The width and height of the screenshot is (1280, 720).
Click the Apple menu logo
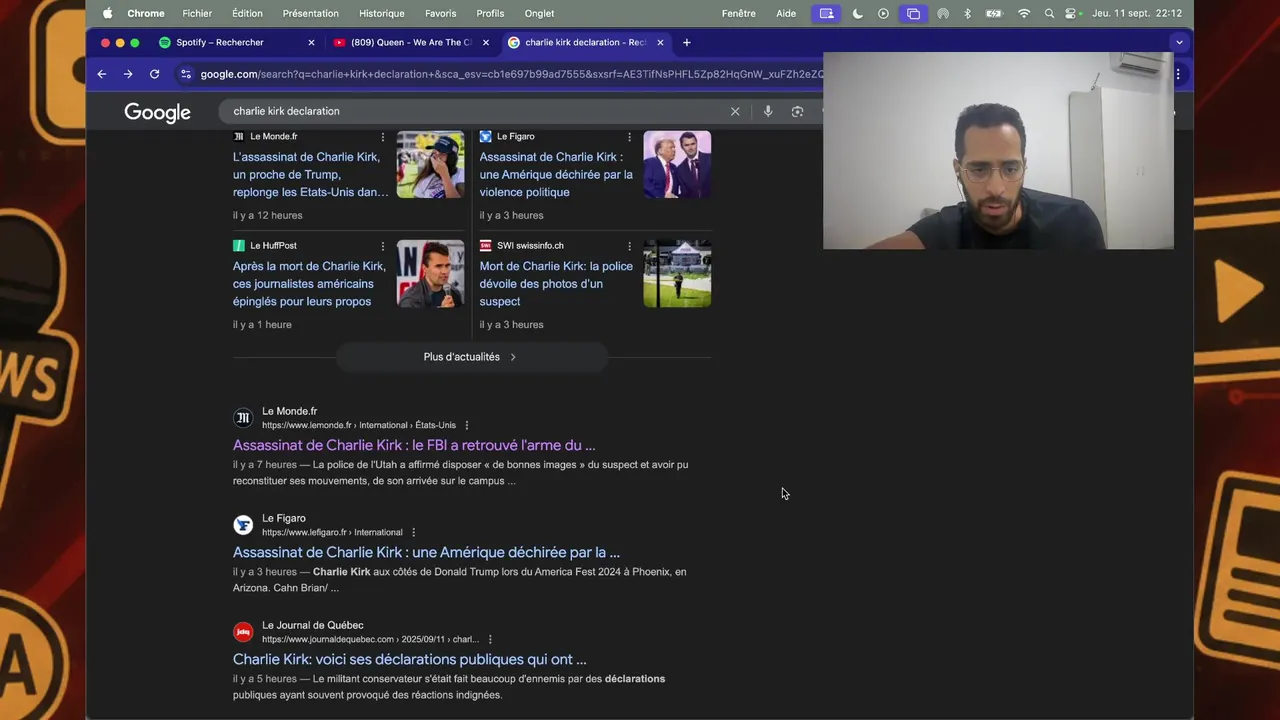pos(107,13)
